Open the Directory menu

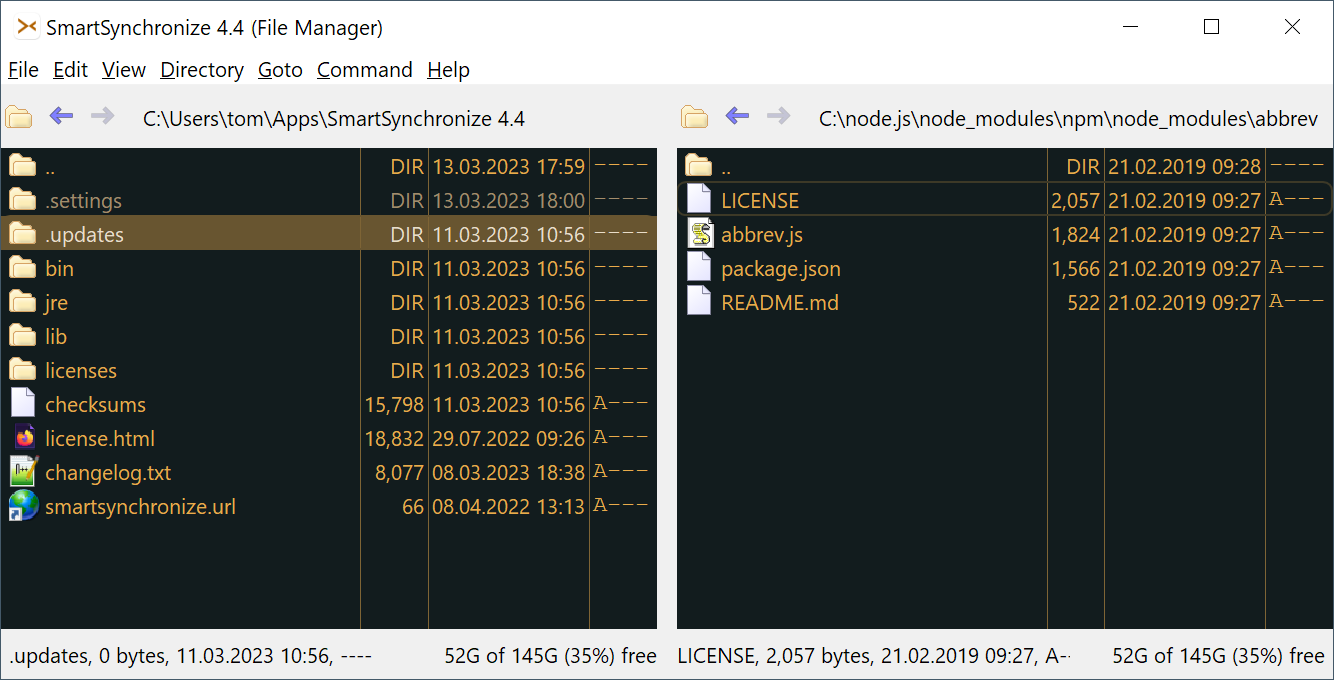tap(202, 70)
